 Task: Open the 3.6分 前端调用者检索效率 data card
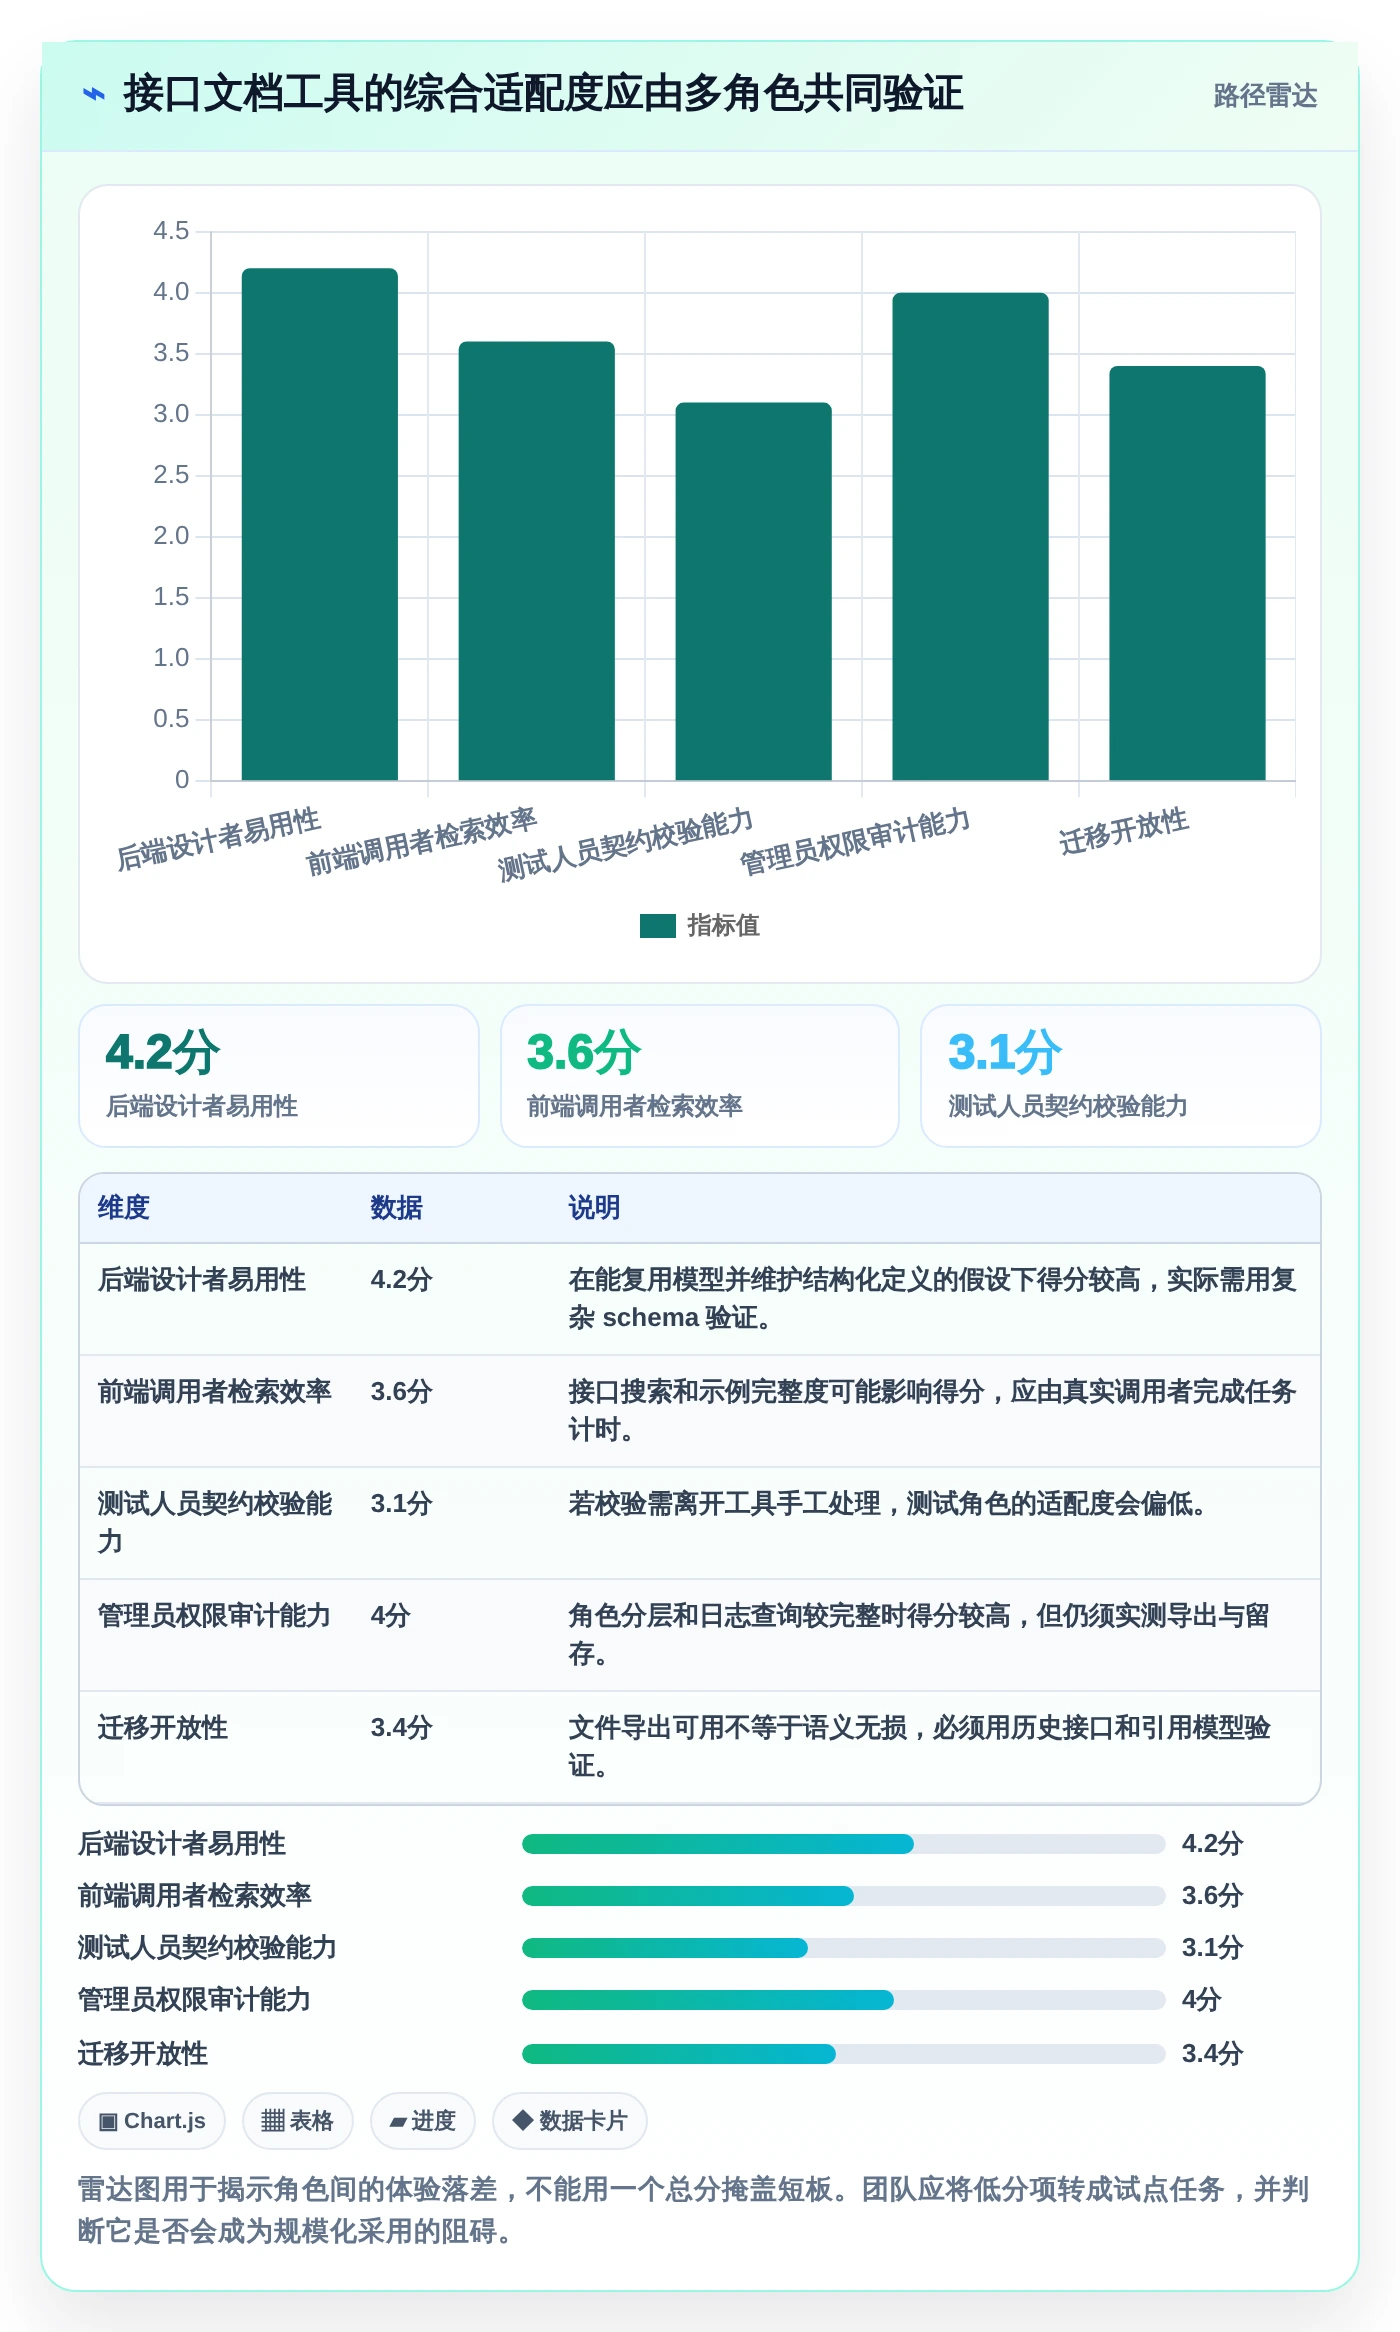coord(700,1076)
